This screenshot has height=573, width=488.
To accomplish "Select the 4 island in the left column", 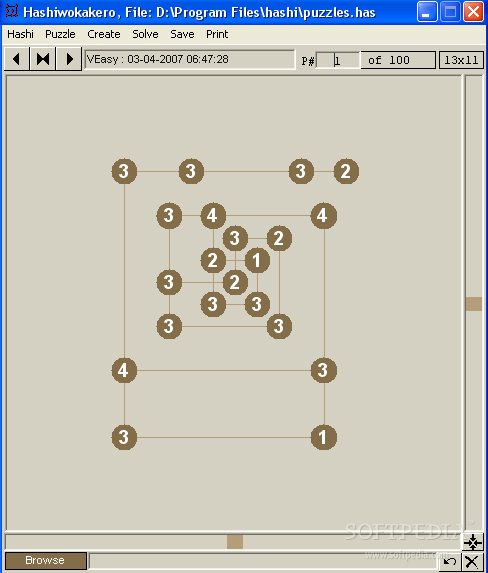I will (x=124, y=370).
